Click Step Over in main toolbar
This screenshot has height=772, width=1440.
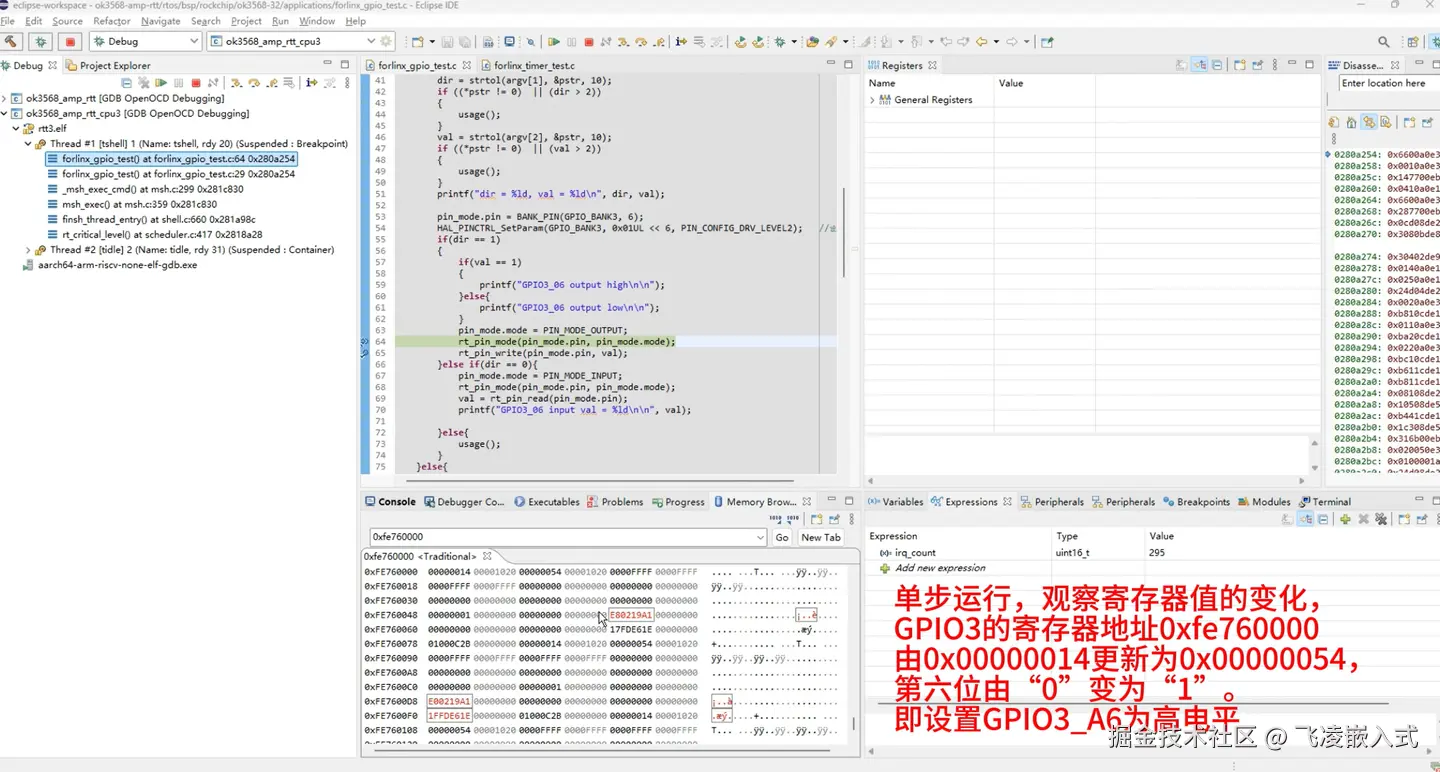(641, 42)
